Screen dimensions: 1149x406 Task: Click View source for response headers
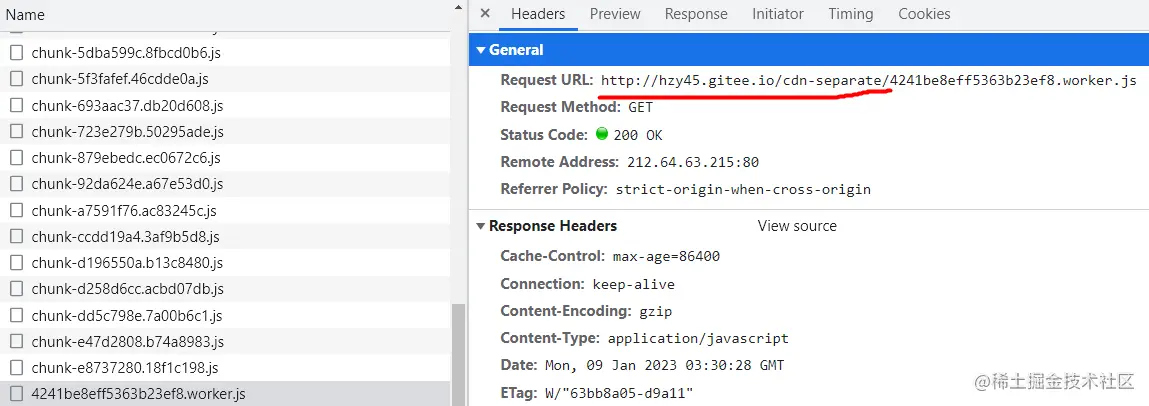tap(797, 226)
